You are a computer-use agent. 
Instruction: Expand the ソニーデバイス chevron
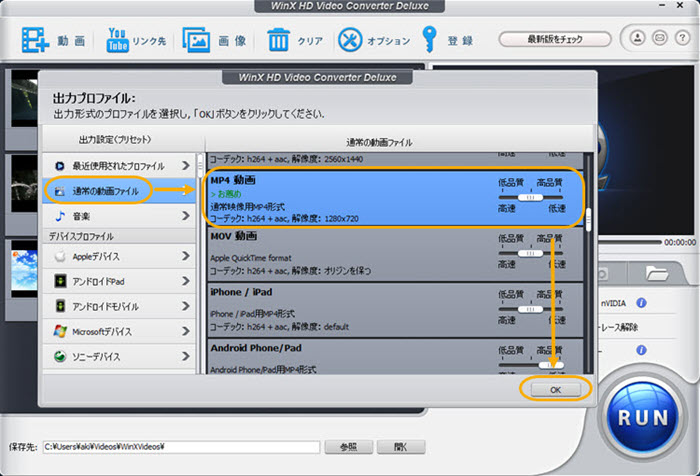tap(186, 356)
